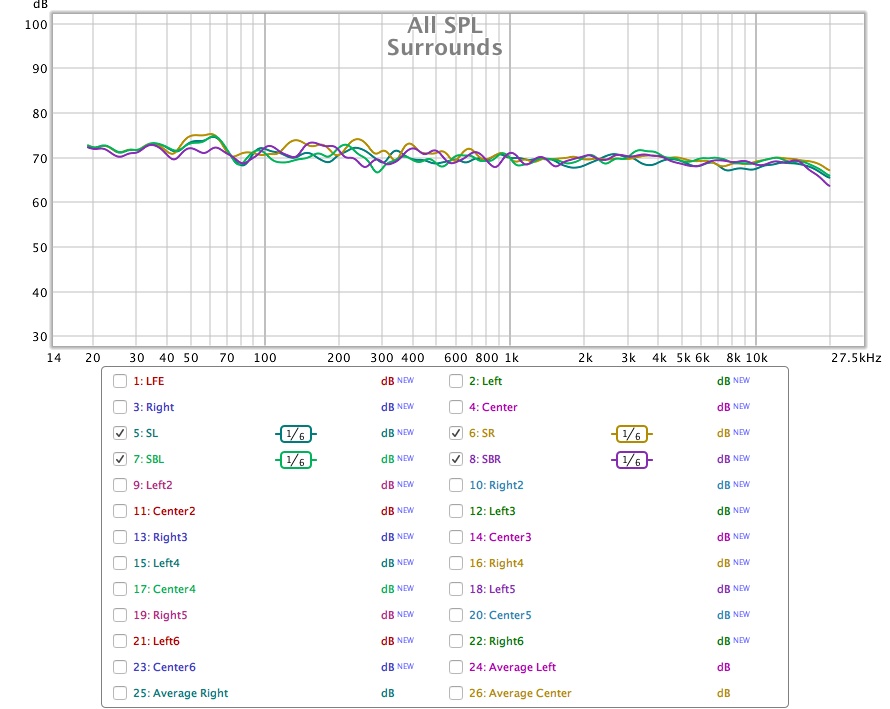Enable the 18: Left5 trace checkbox
This screenshot has width=890, height=709.
click(x=456, y=589)
